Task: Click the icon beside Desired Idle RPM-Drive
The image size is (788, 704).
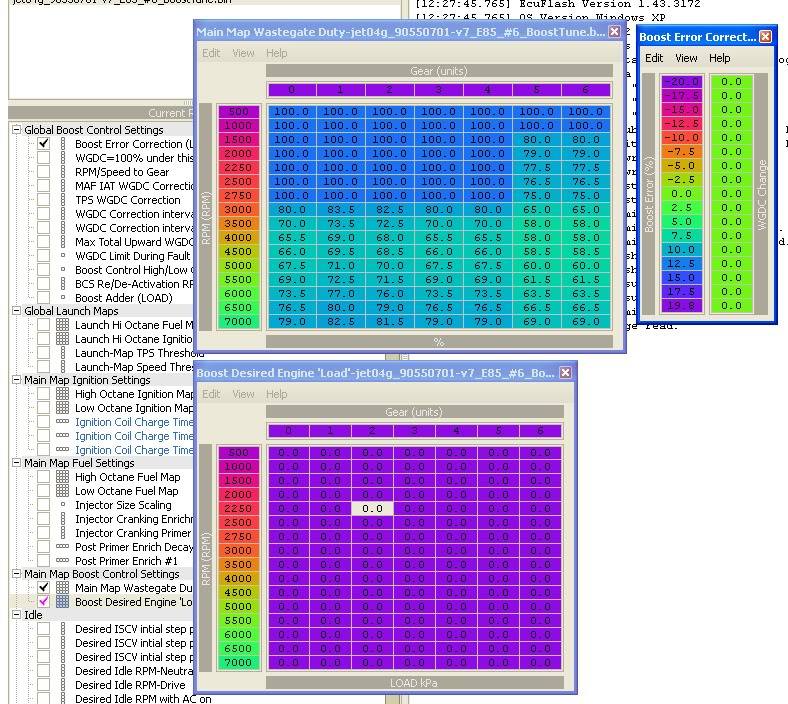Action: pos(62,685)
